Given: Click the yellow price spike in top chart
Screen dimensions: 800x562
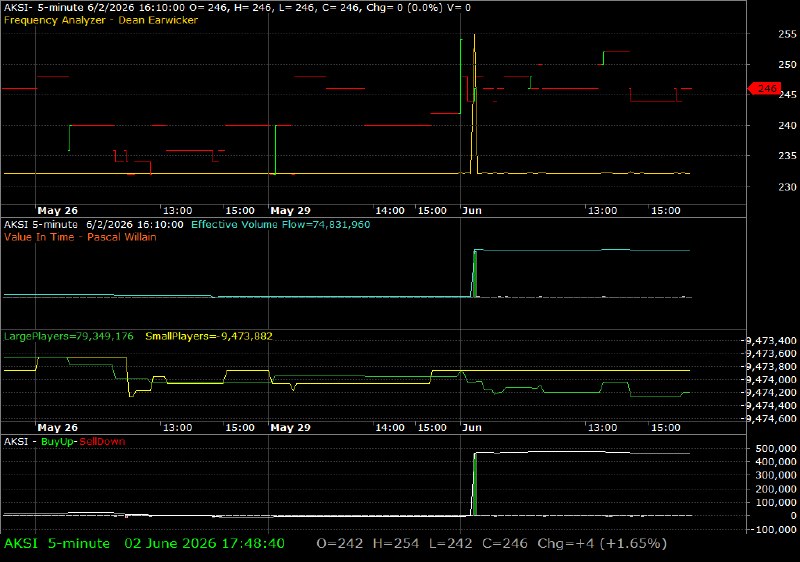Looking at the screenshot, I should click(x=474, y=102).
